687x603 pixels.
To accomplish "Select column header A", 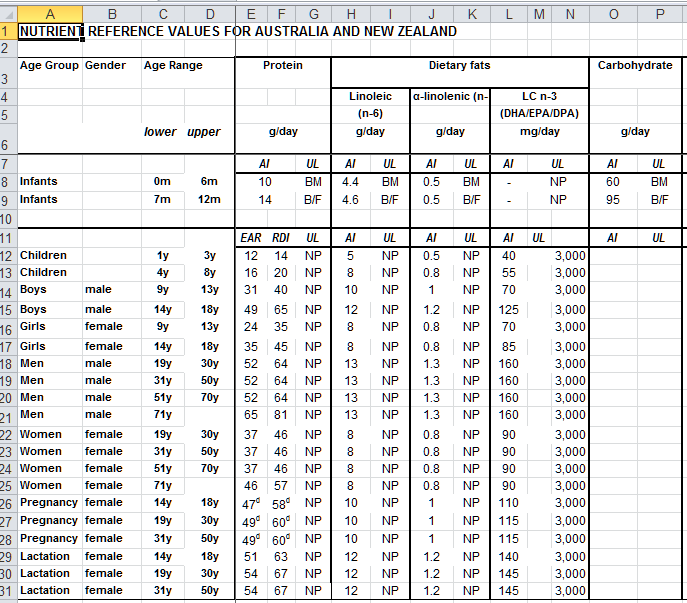I will tap(50, 14).
